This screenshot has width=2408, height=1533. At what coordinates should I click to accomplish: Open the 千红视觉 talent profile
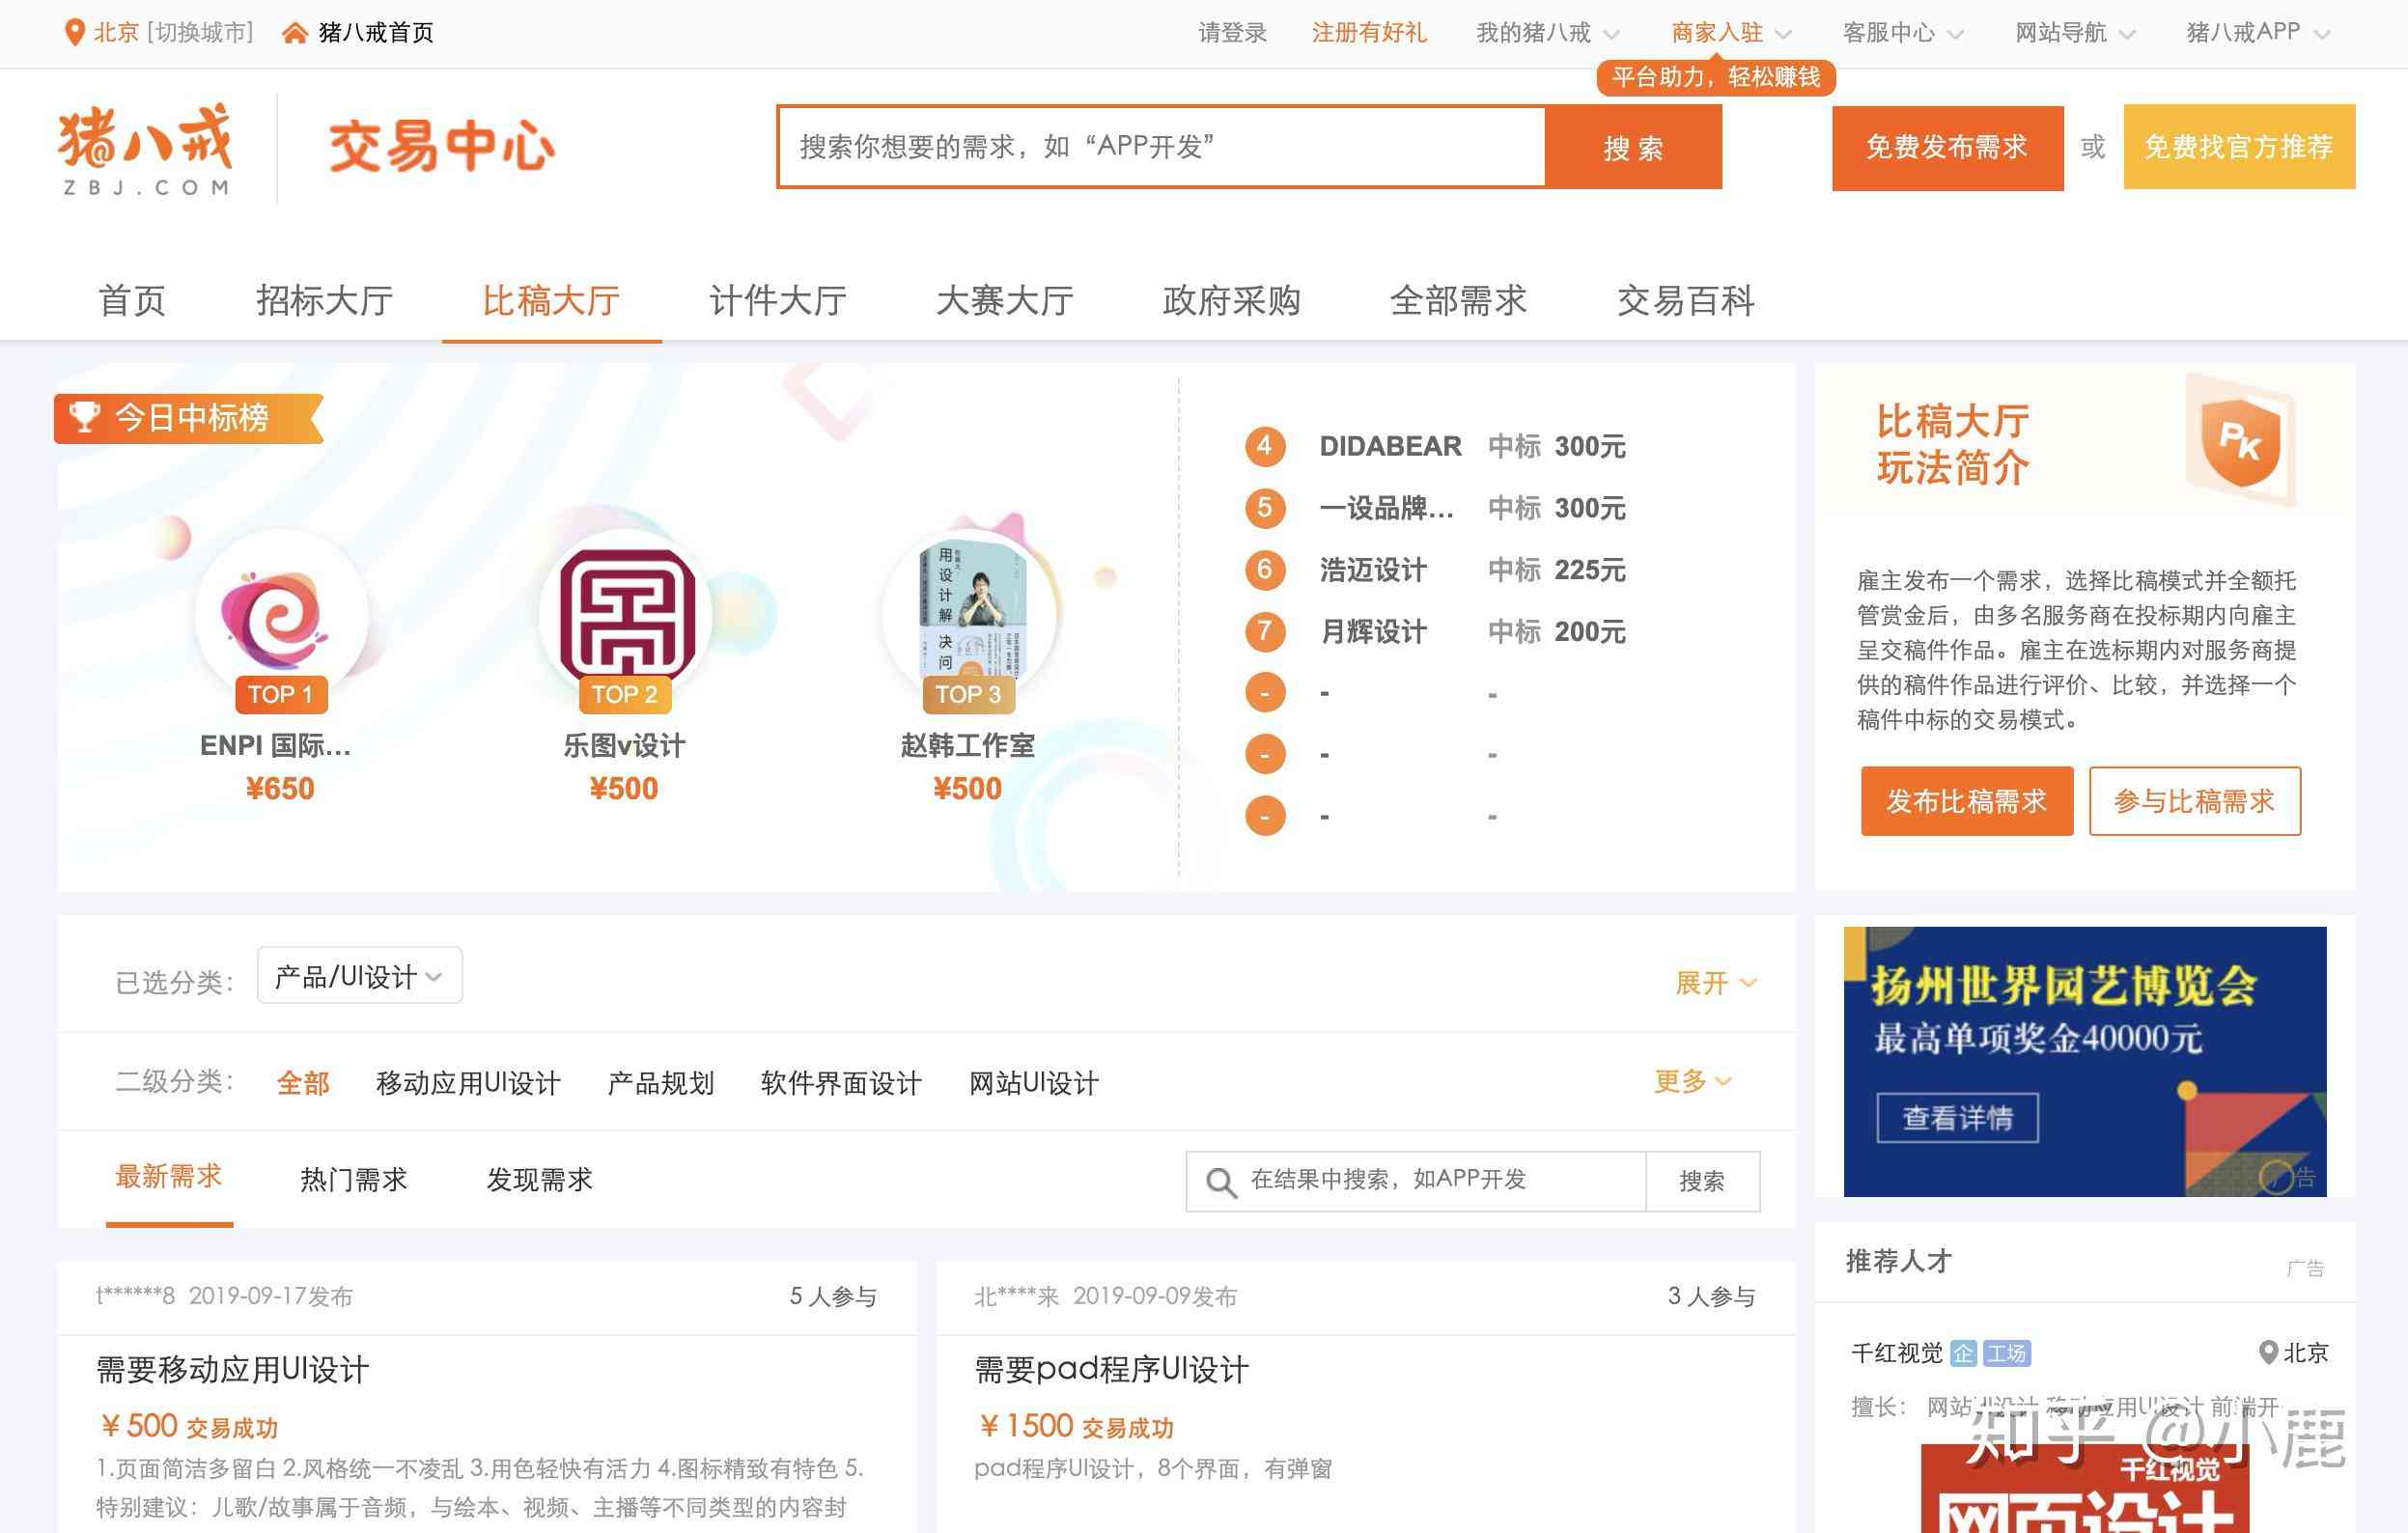[1897, 1353]
